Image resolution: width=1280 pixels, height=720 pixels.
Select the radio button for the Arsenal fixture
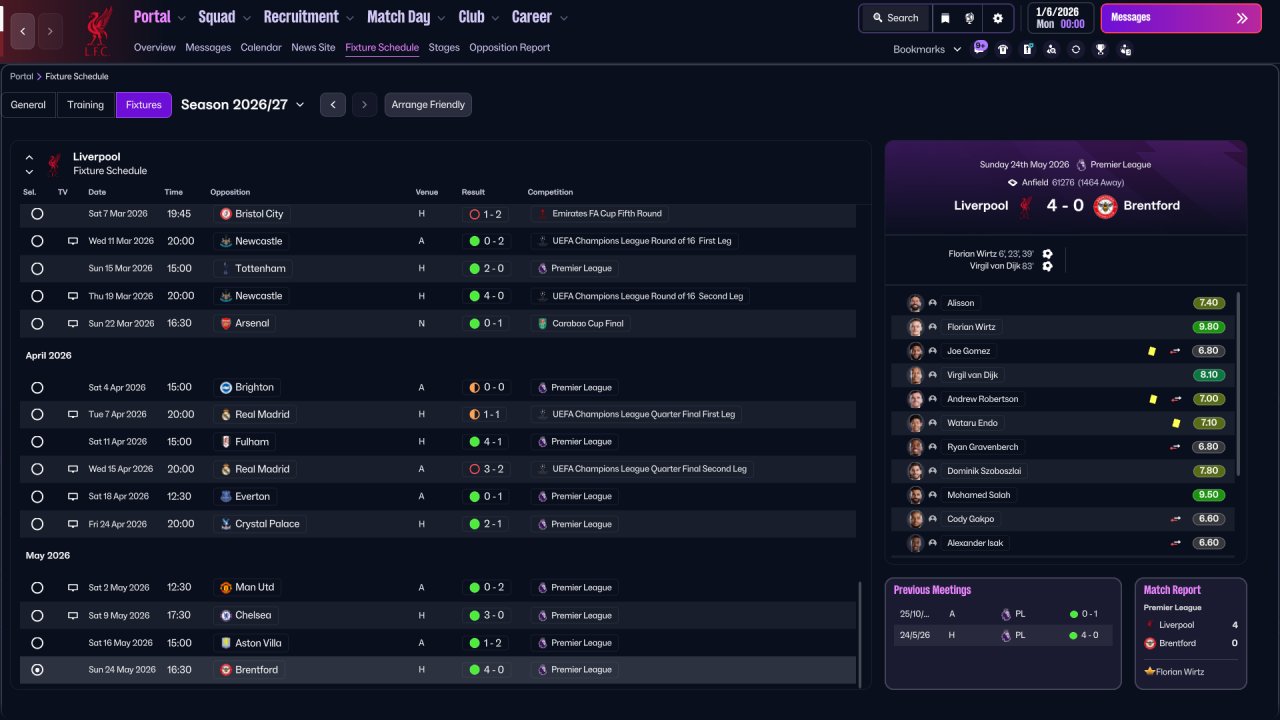(x=37, y=323)
